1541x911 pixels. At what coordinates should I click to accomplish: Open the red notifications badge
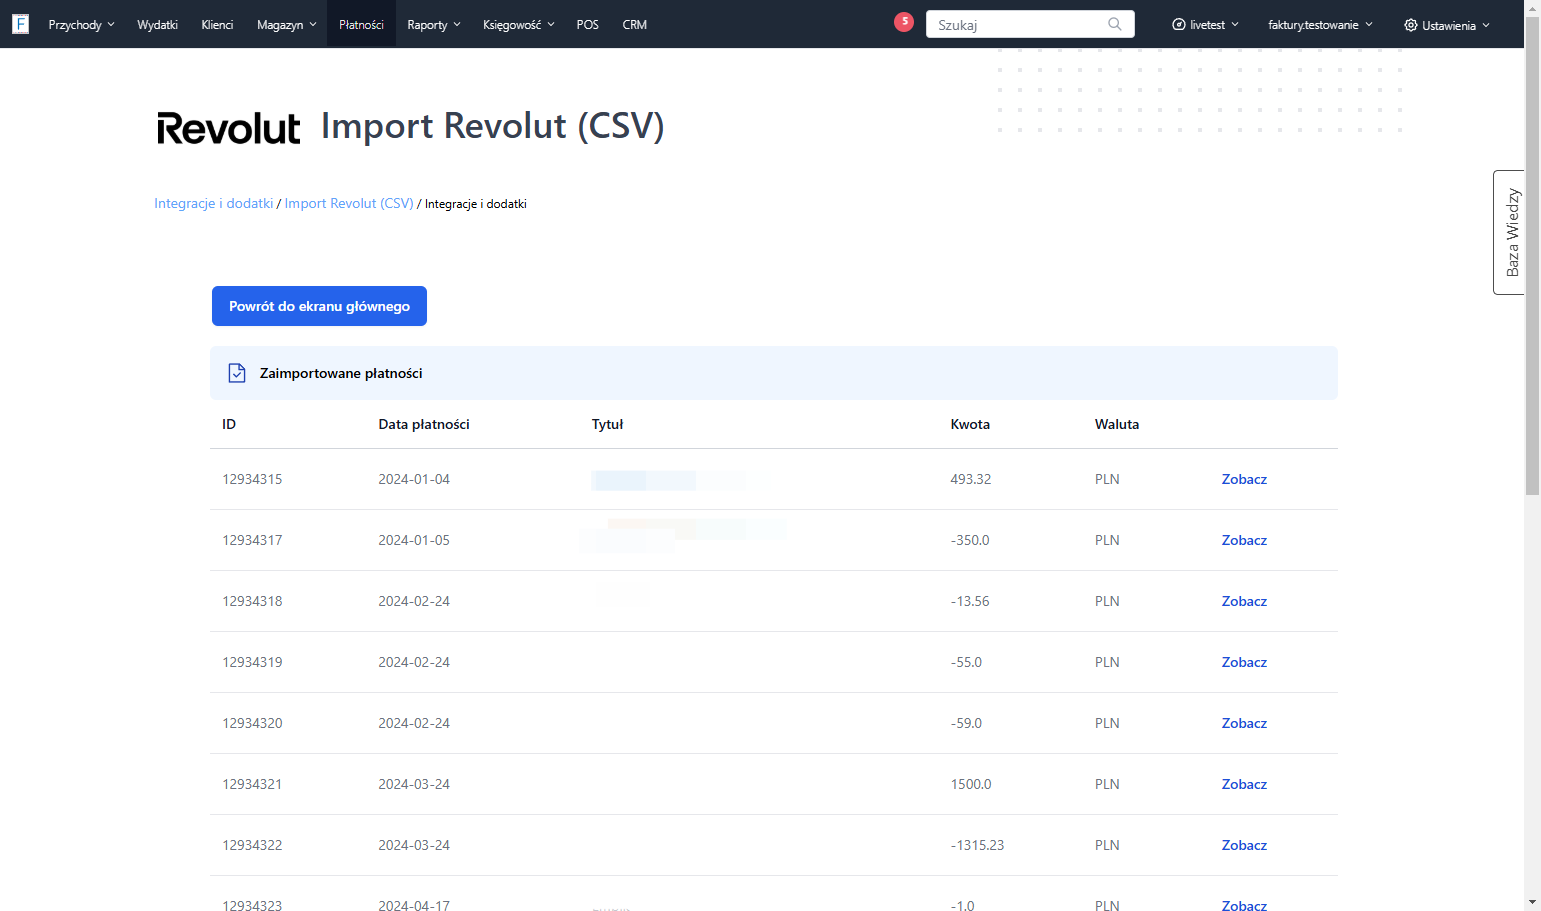coord(904,22)
